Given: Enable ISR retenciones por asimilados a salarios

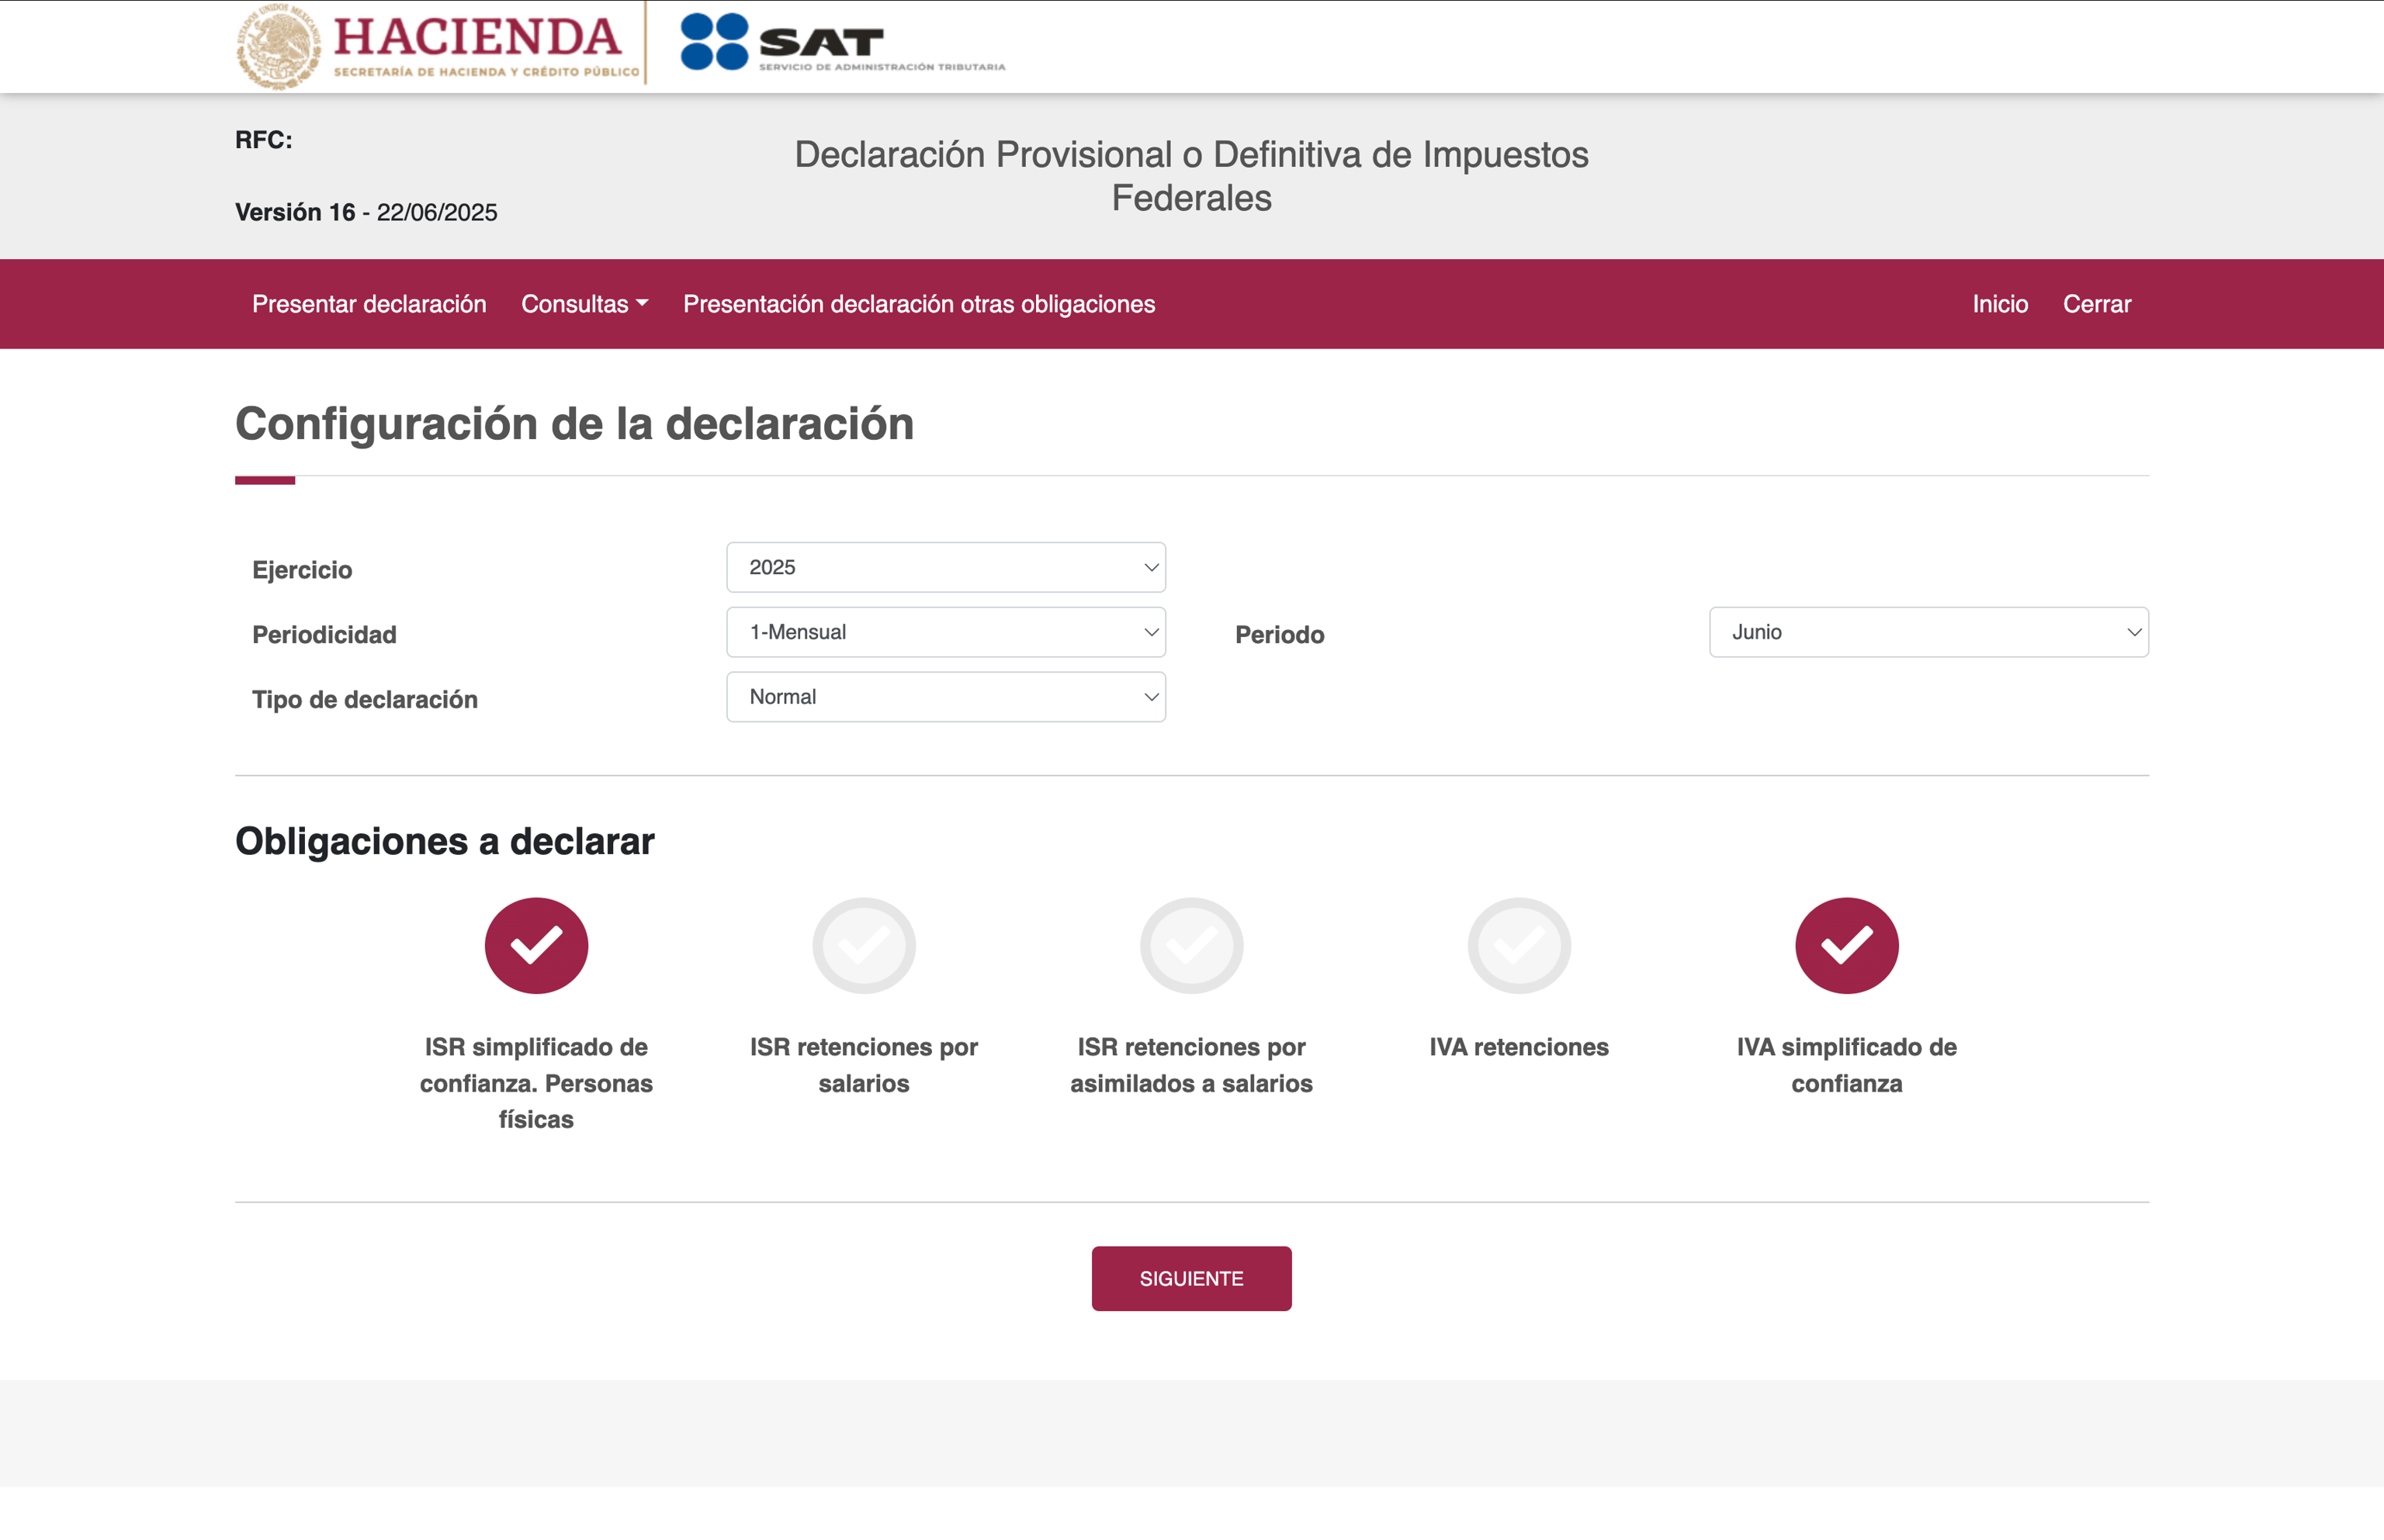Looking at the screenshot, I should click(x=1191, y=945).
